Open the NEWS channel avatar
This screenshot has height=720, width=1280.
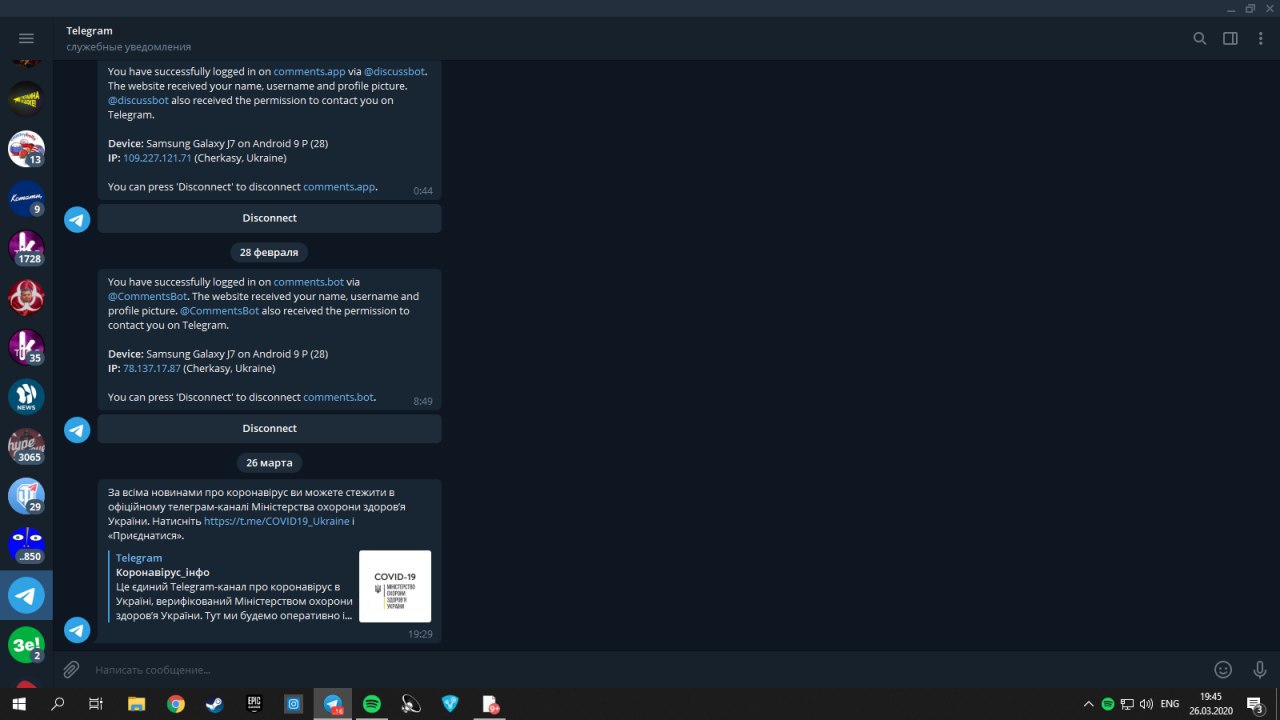pyautogui.click(x=26, y=397)
